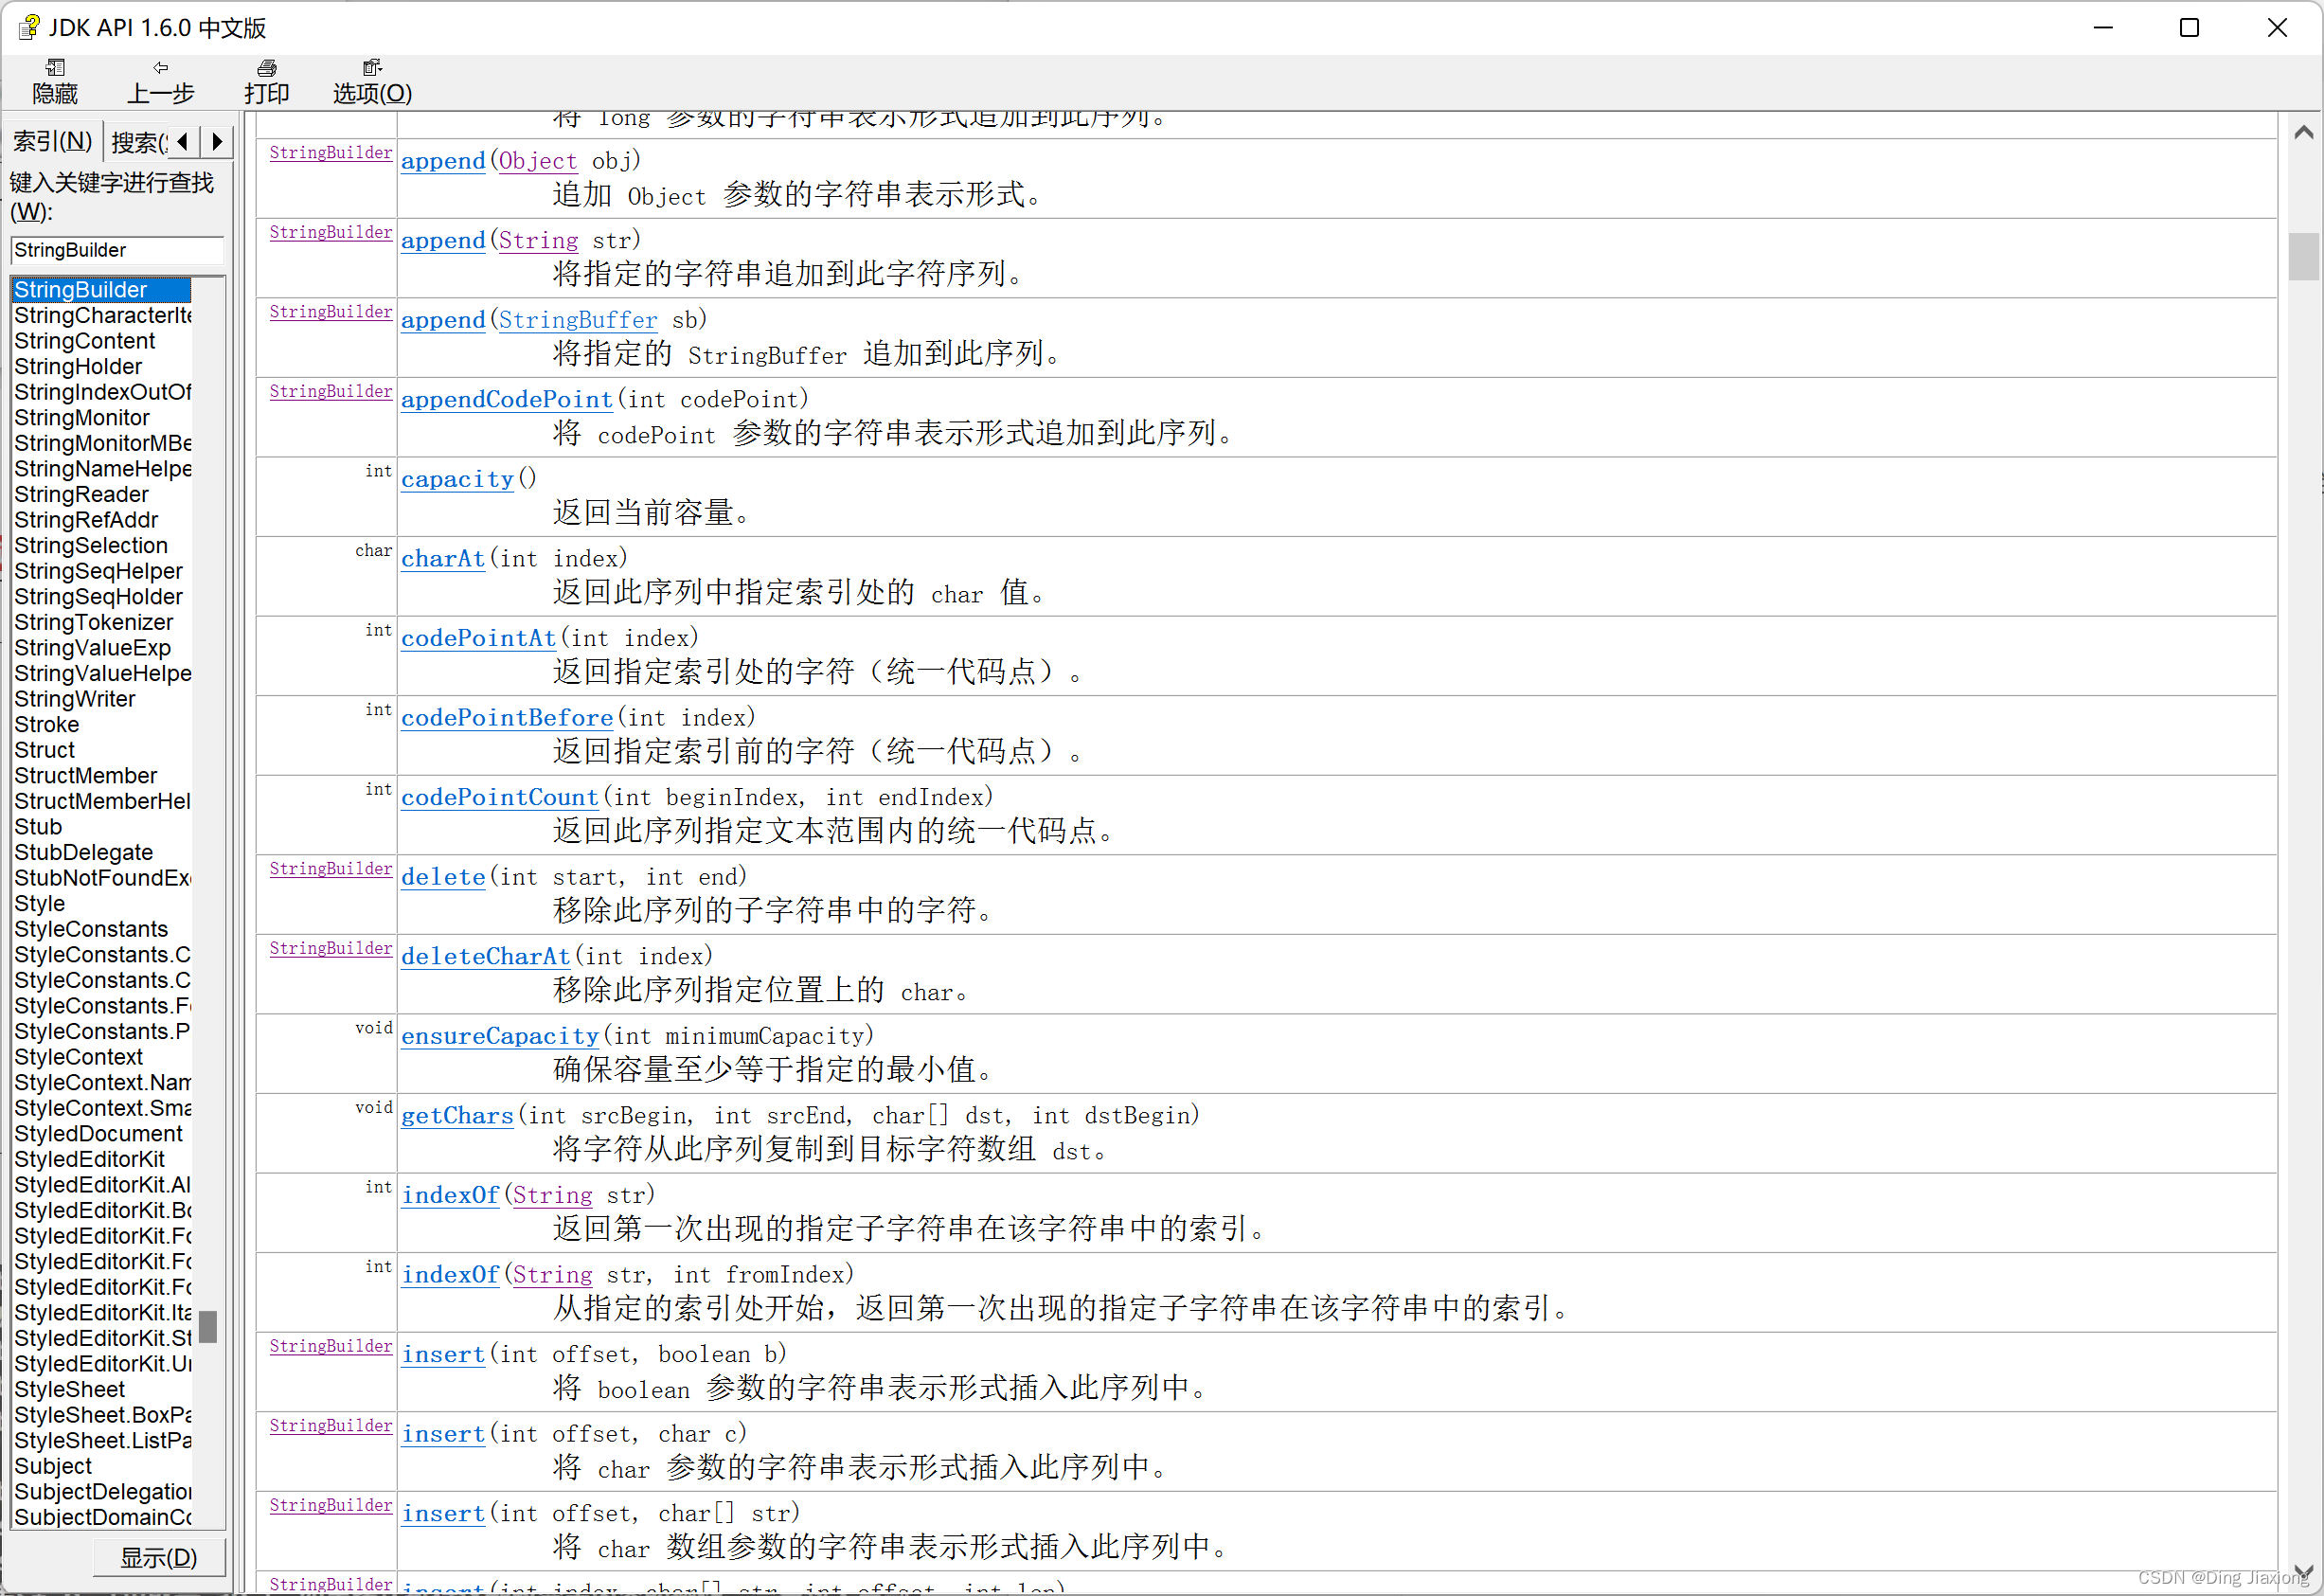Open the append(String str) method link
Image resolution: width=2324 pixels, height=1596 pixels.
coord(443,241)
